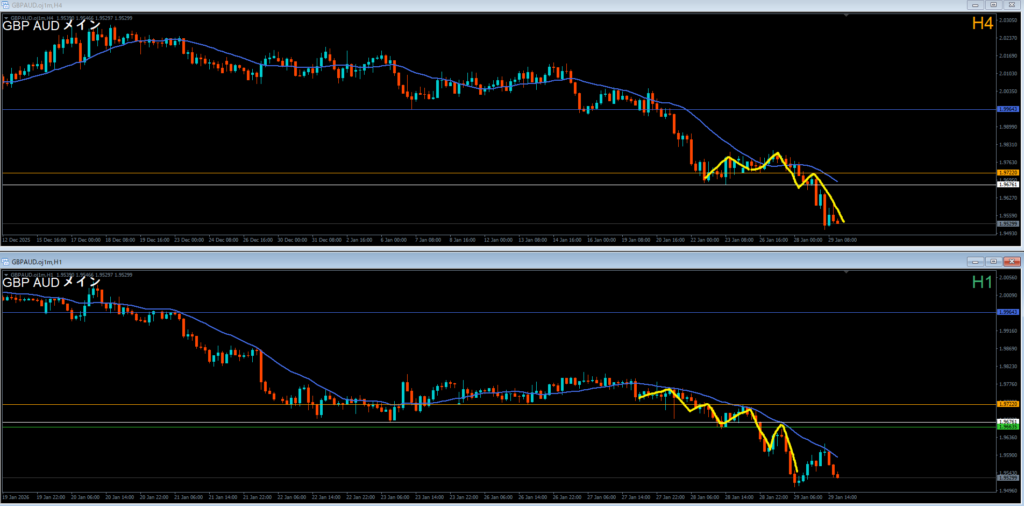Viewport: 1024px width, 506px height.
Task: Select the orange horizontal line price label on H1 chart
Action: [1008, 404]
